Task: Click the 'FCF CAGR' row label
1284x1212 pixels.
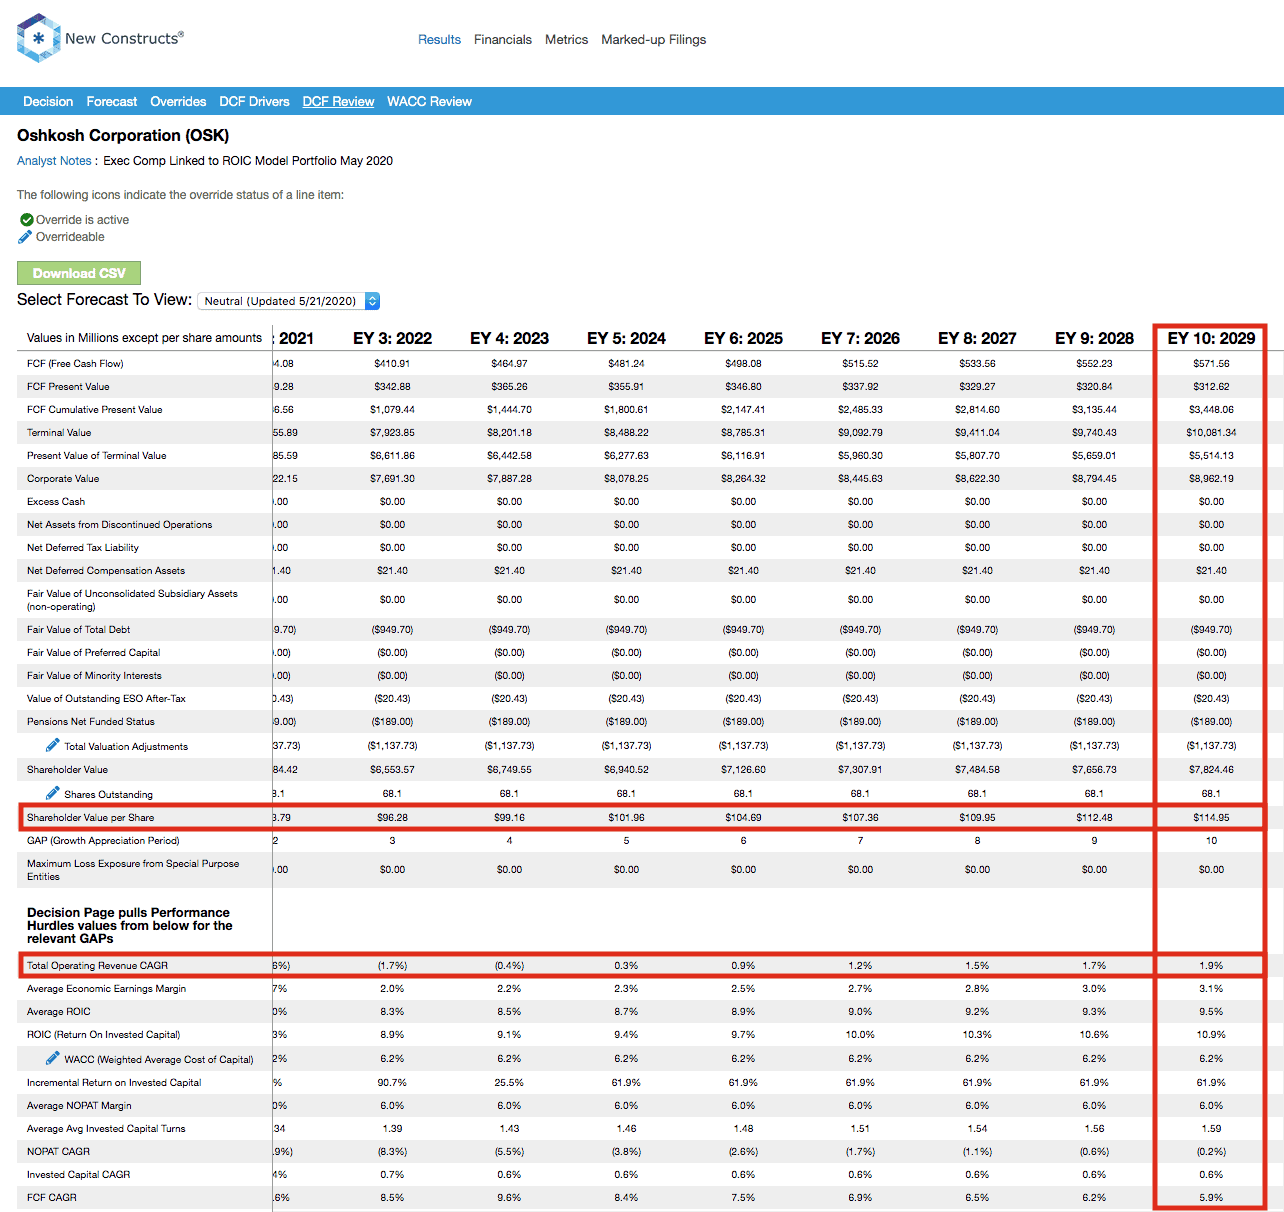Action: point(52,1198)
